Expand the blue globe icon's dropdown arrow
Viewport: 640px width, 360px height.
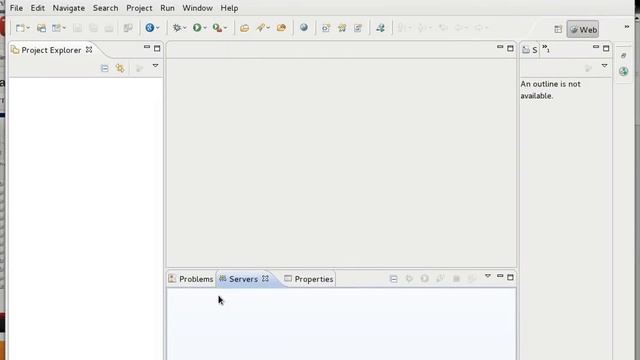(158, 28)
